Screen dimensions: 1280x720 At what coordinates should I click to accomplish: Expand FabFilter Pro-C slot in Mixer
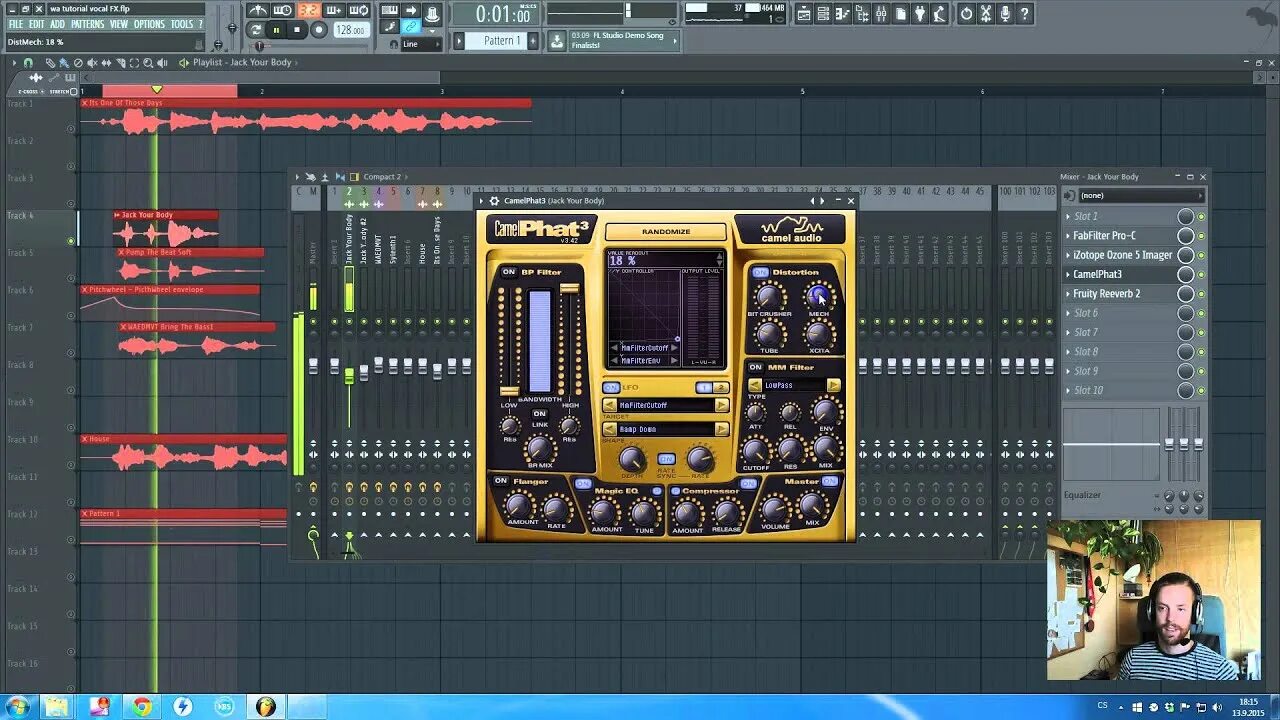(1068, 236)
